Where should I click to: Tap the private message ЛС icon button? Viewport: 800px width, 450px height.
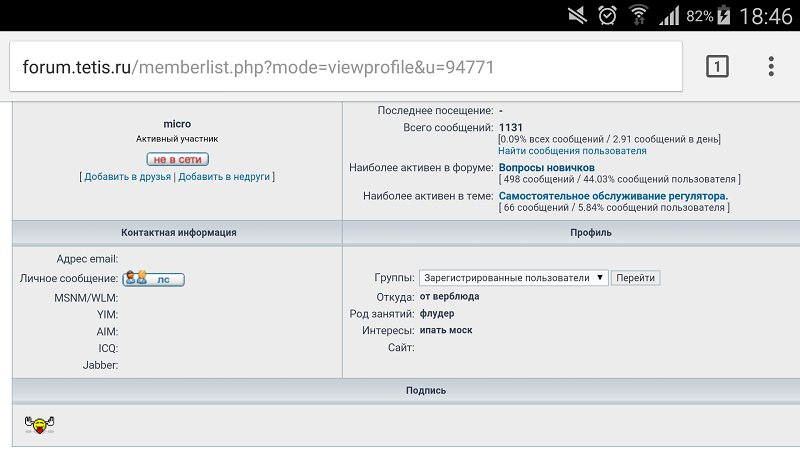153,279
